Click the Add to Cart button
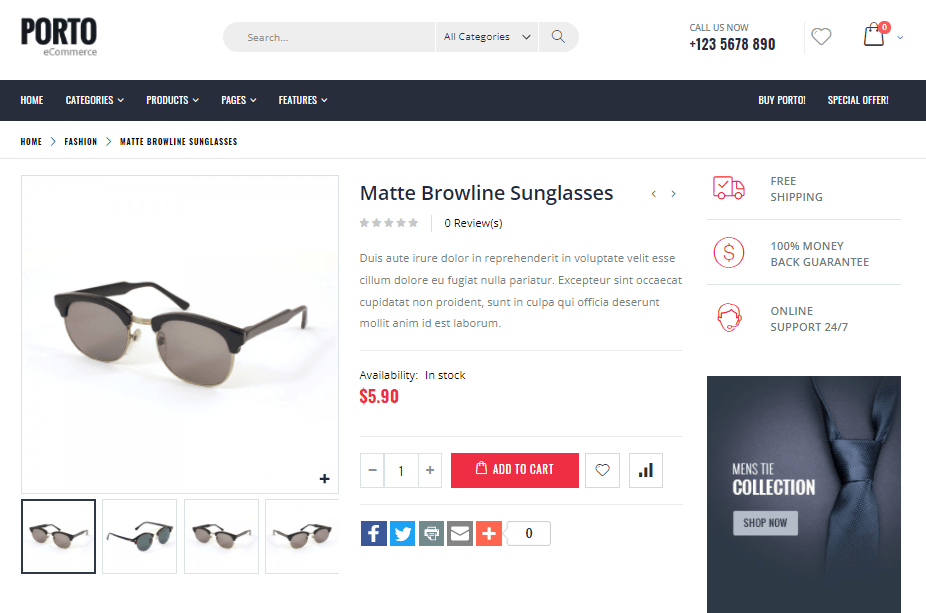 [x=515, y=470]
